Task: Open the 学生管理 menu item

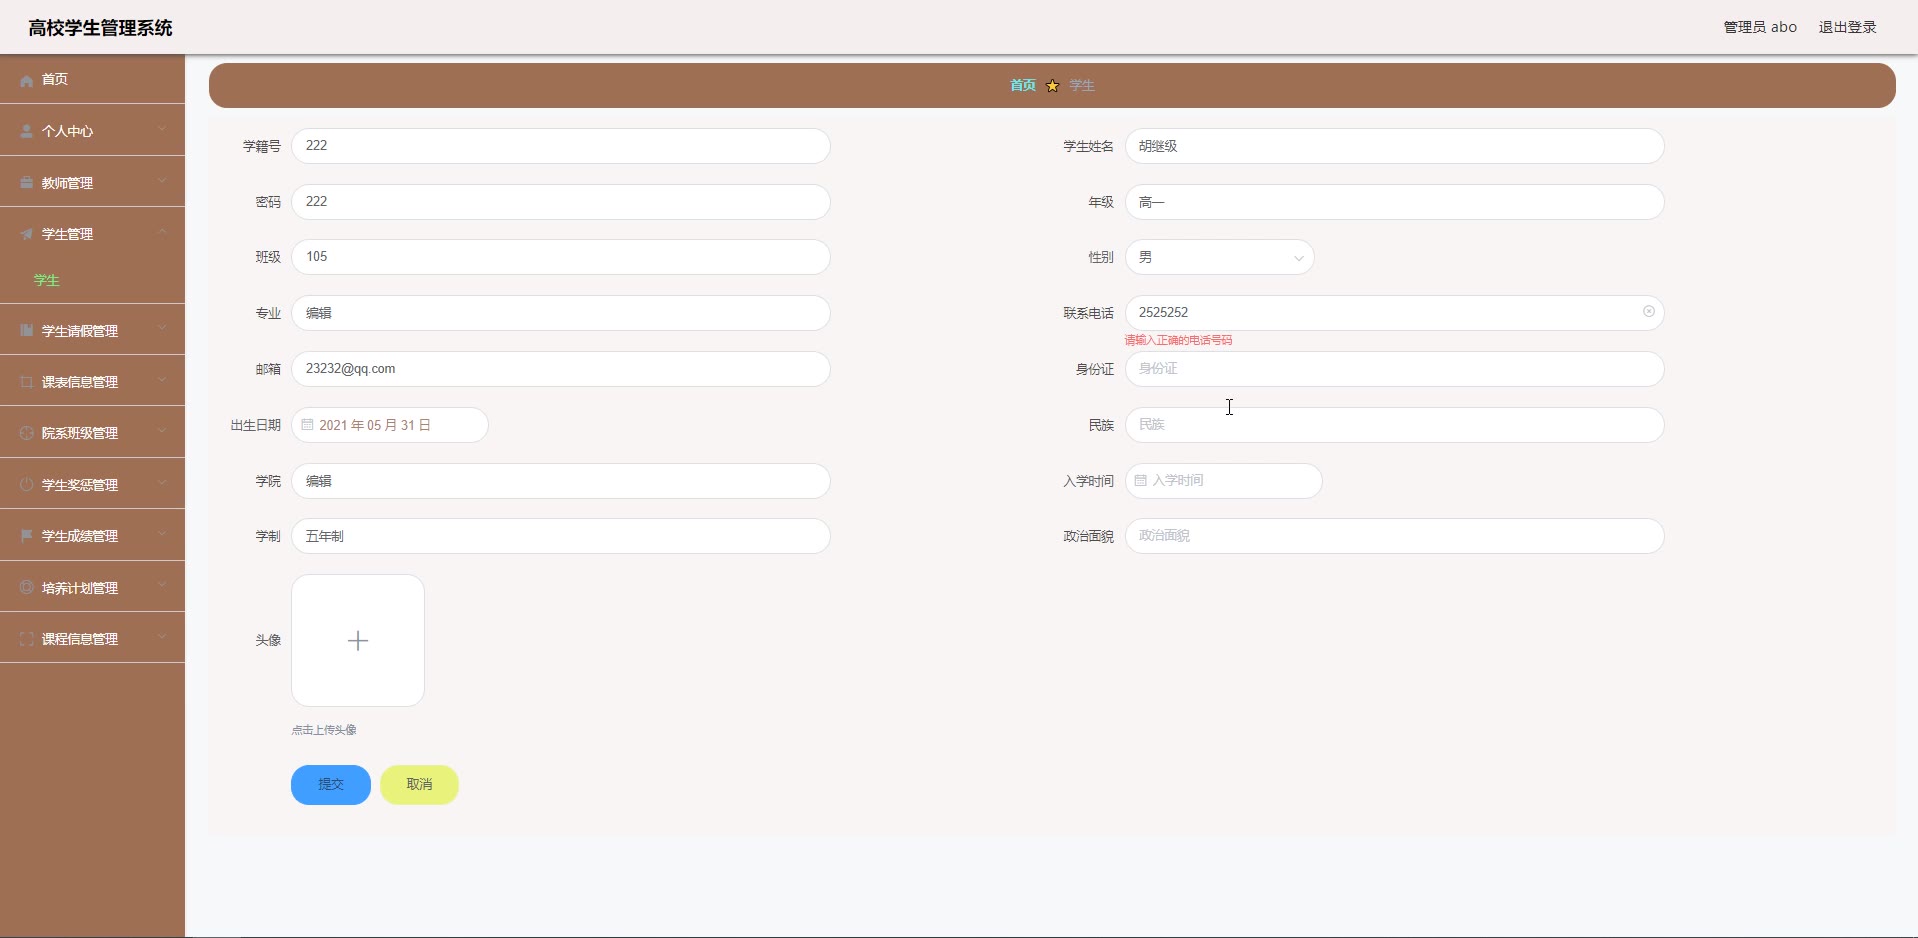Action: click(x=92, y=234)
